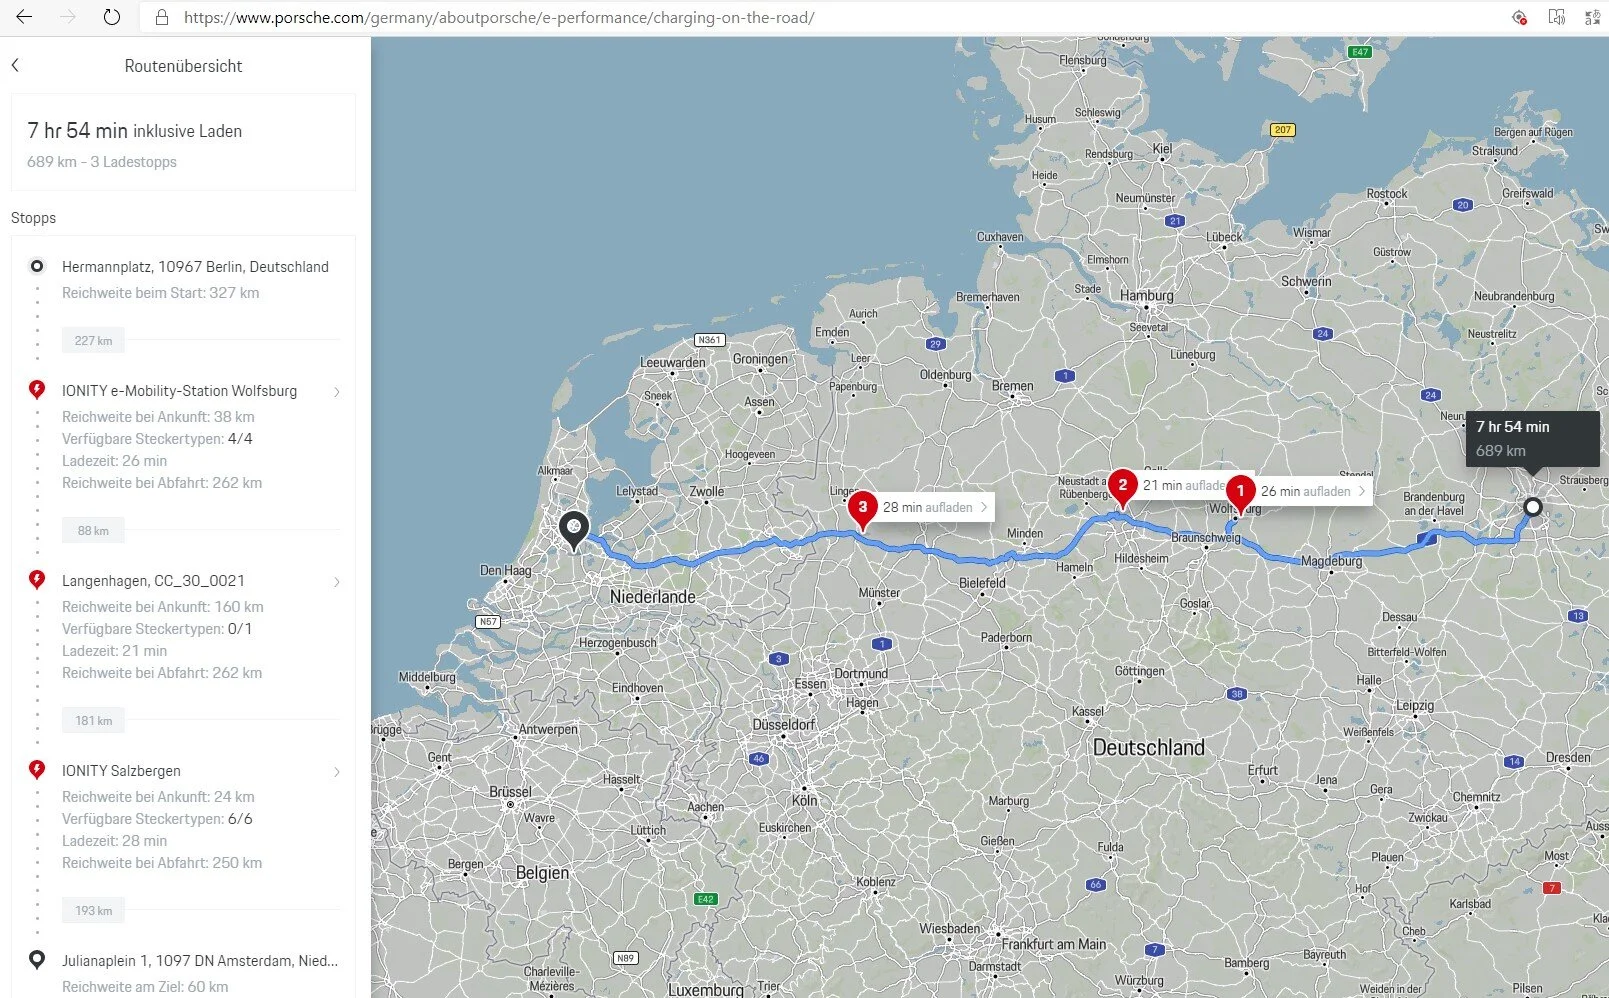Viewport: 1609px width, 998px height.
Task: Click the red charger icon for Langenhagen
Action: 37,579
